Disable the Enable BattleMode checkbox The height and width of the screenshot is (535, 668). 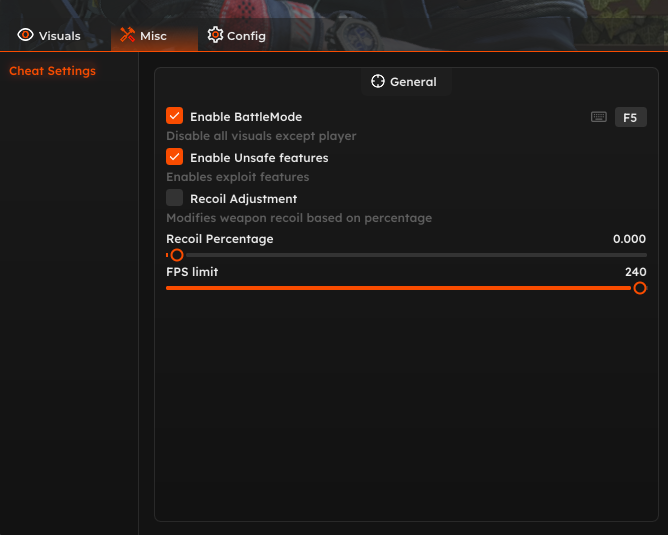175,116
